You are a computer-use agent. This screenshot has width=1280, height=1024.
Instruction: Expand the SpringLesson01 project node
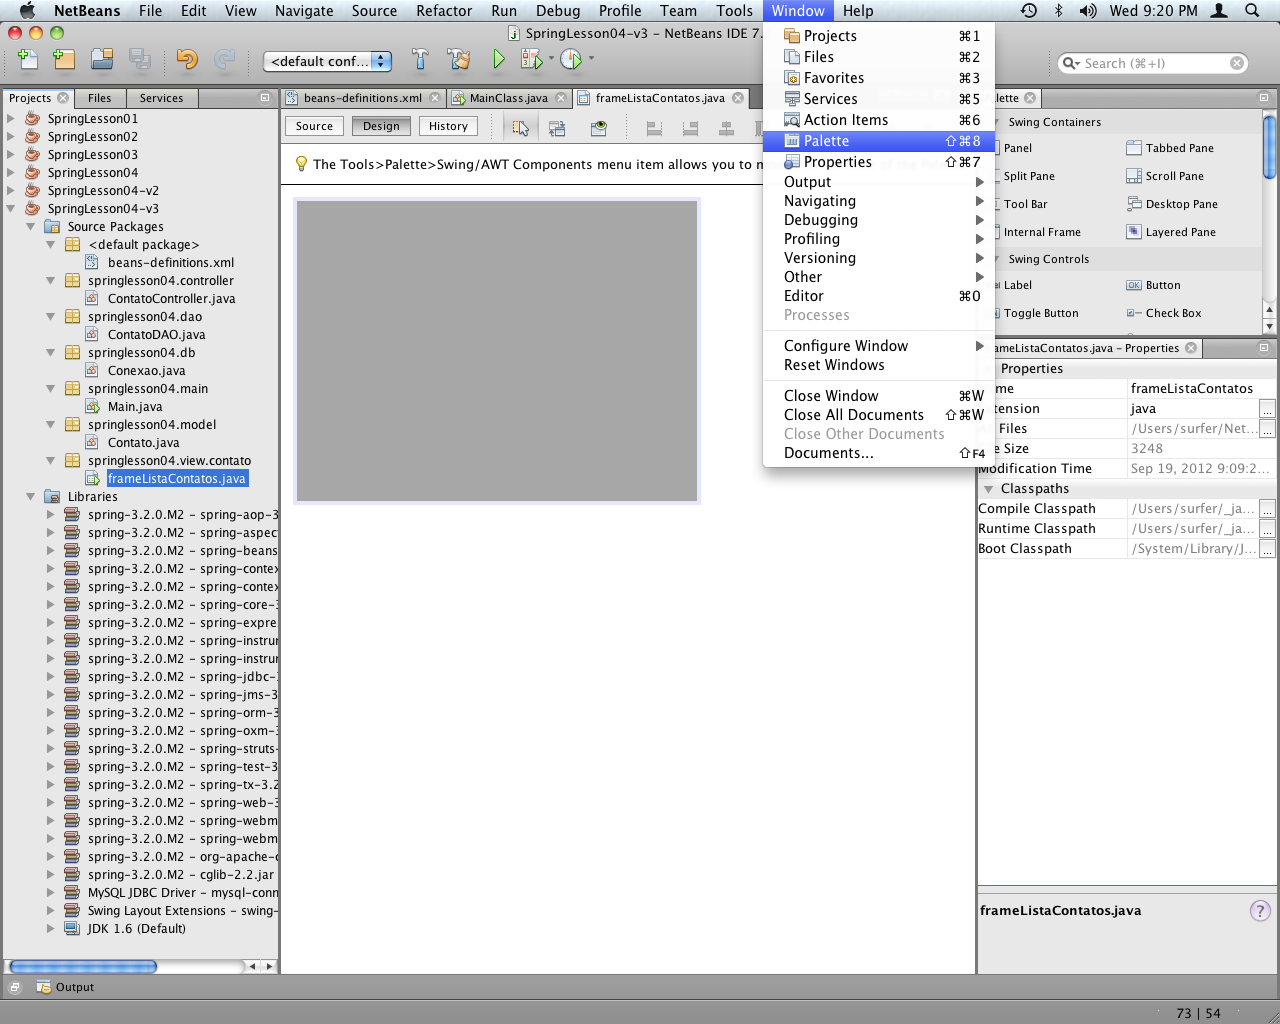pos(11,118)
